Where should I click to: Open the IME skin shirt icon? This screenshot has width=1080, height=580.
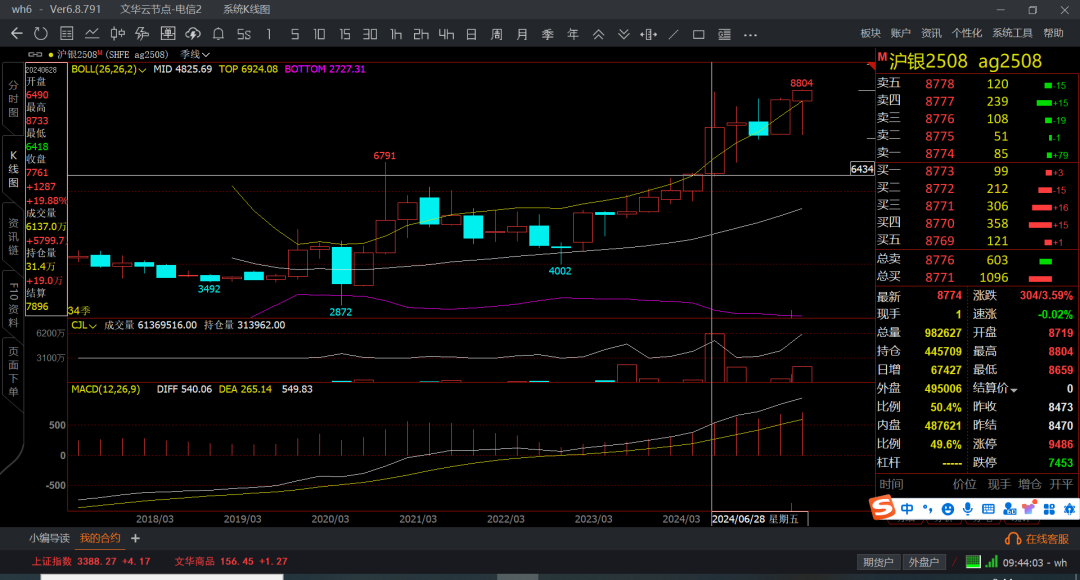coord(1029,509)
